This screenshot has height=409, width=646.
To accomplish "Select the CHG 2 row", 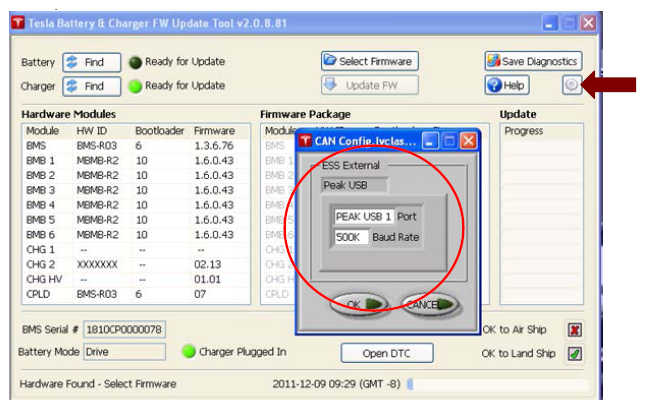I will pyautogui.click(x=136, y=264).
